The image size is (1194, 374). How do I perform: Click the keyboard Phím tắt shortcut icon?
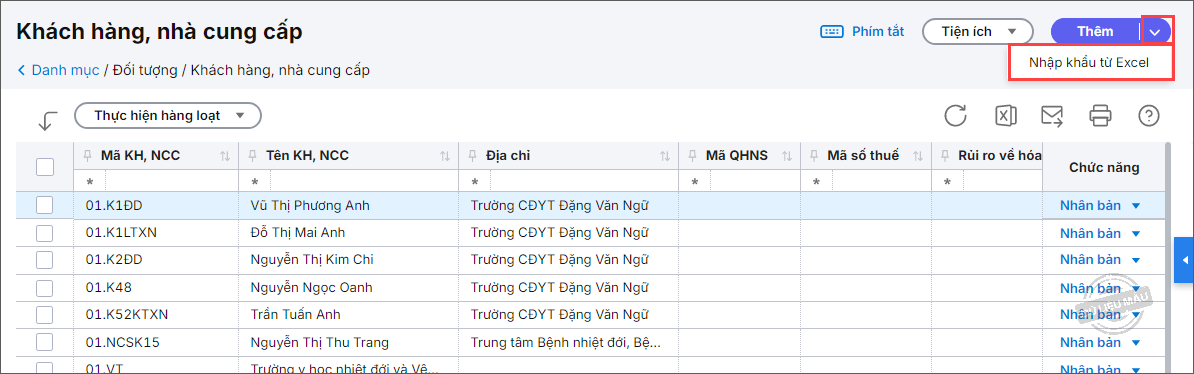click(x=832, y=31)
